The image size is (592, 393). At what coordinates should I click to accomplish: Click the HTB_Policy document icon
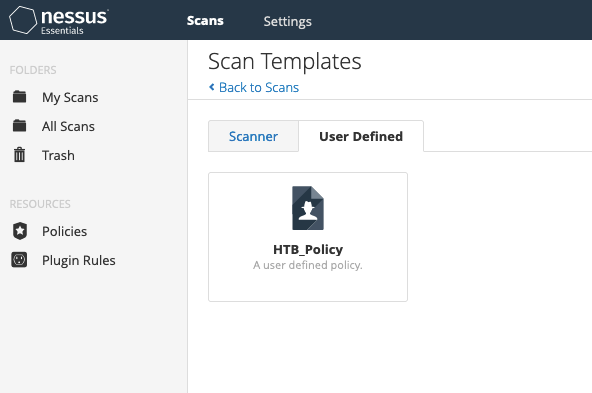click(x=308, y=208)
